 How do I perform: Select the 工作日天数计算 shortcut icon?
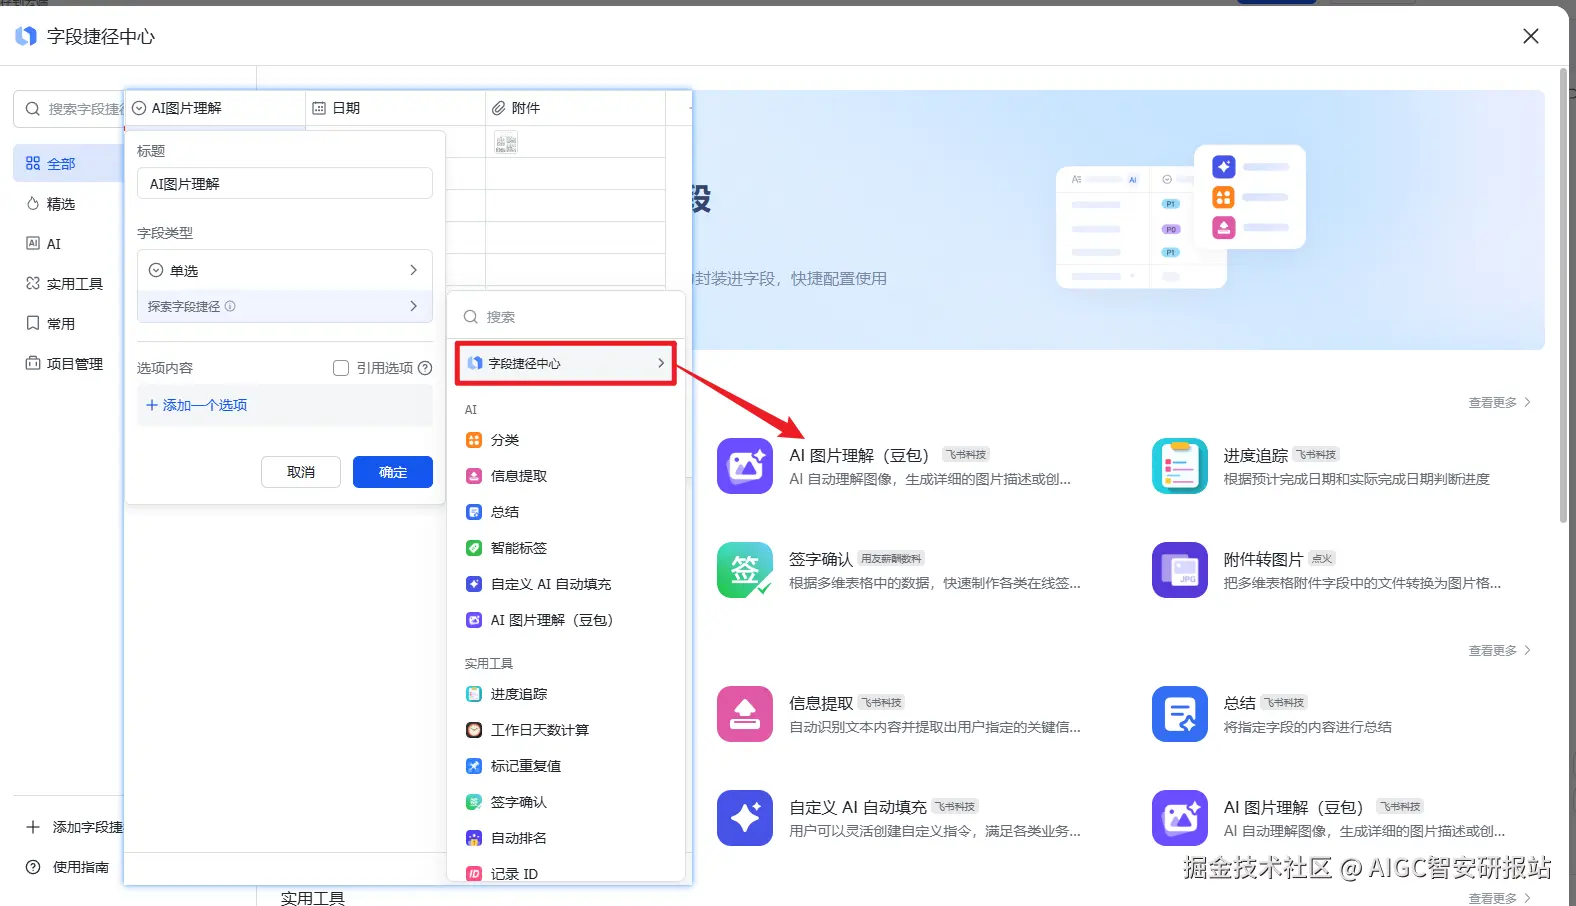474,730
